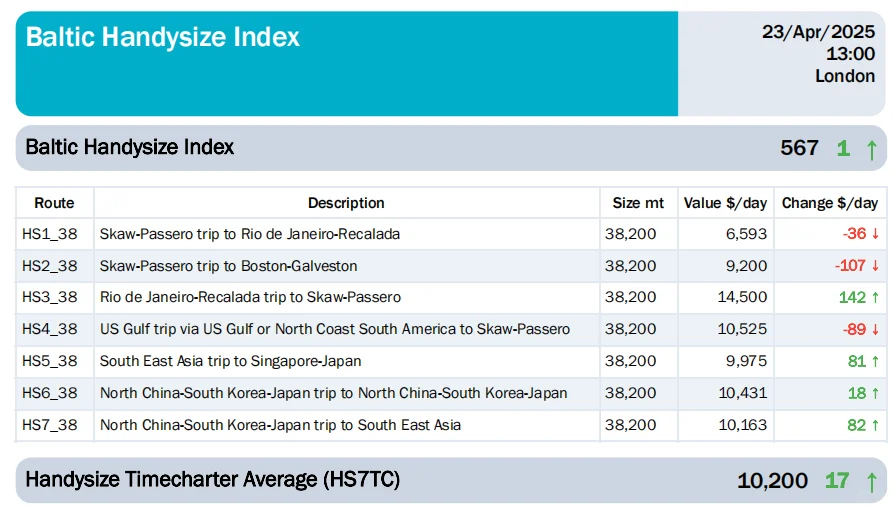Click Handysize Timecharter Average (HS7TC) label
Image resolution: width=893 pixels, height=512 pixels.
[212, 480]
